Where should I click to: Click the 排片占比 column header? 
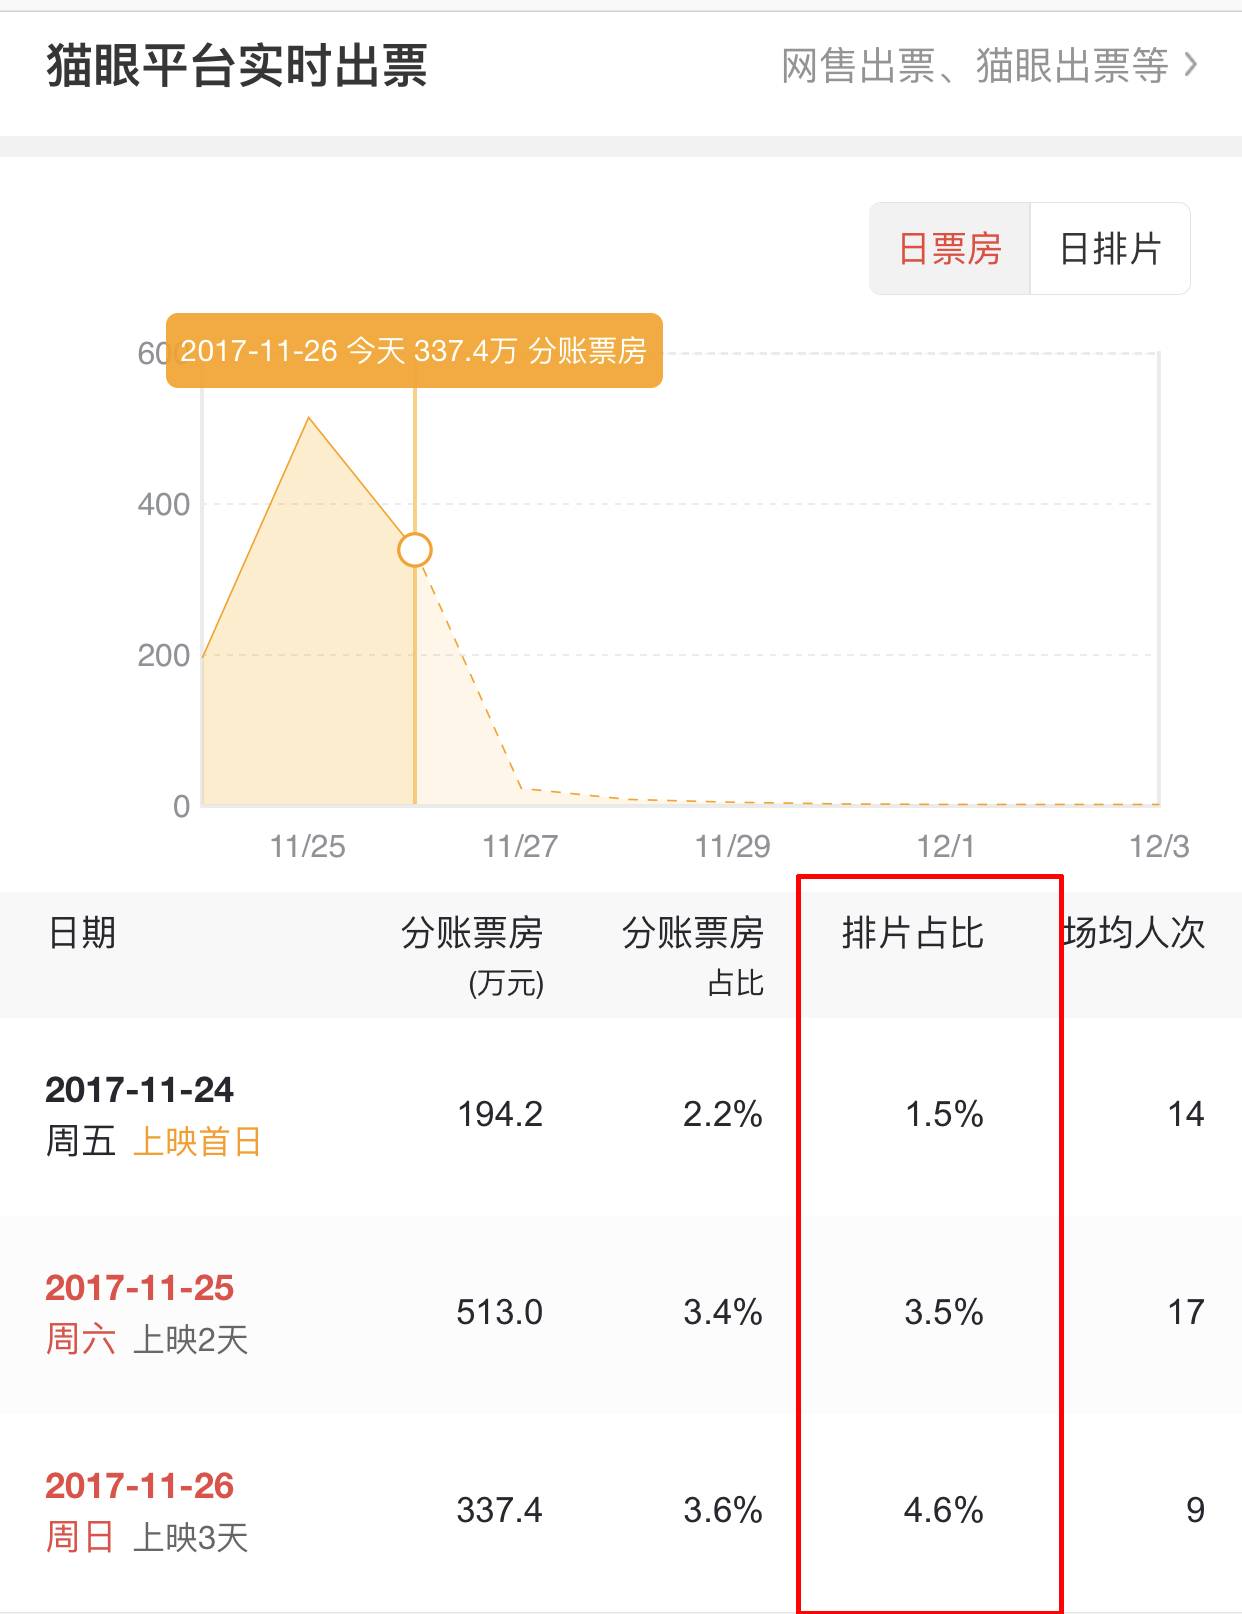pyautogui.click(x=913, y=933)
